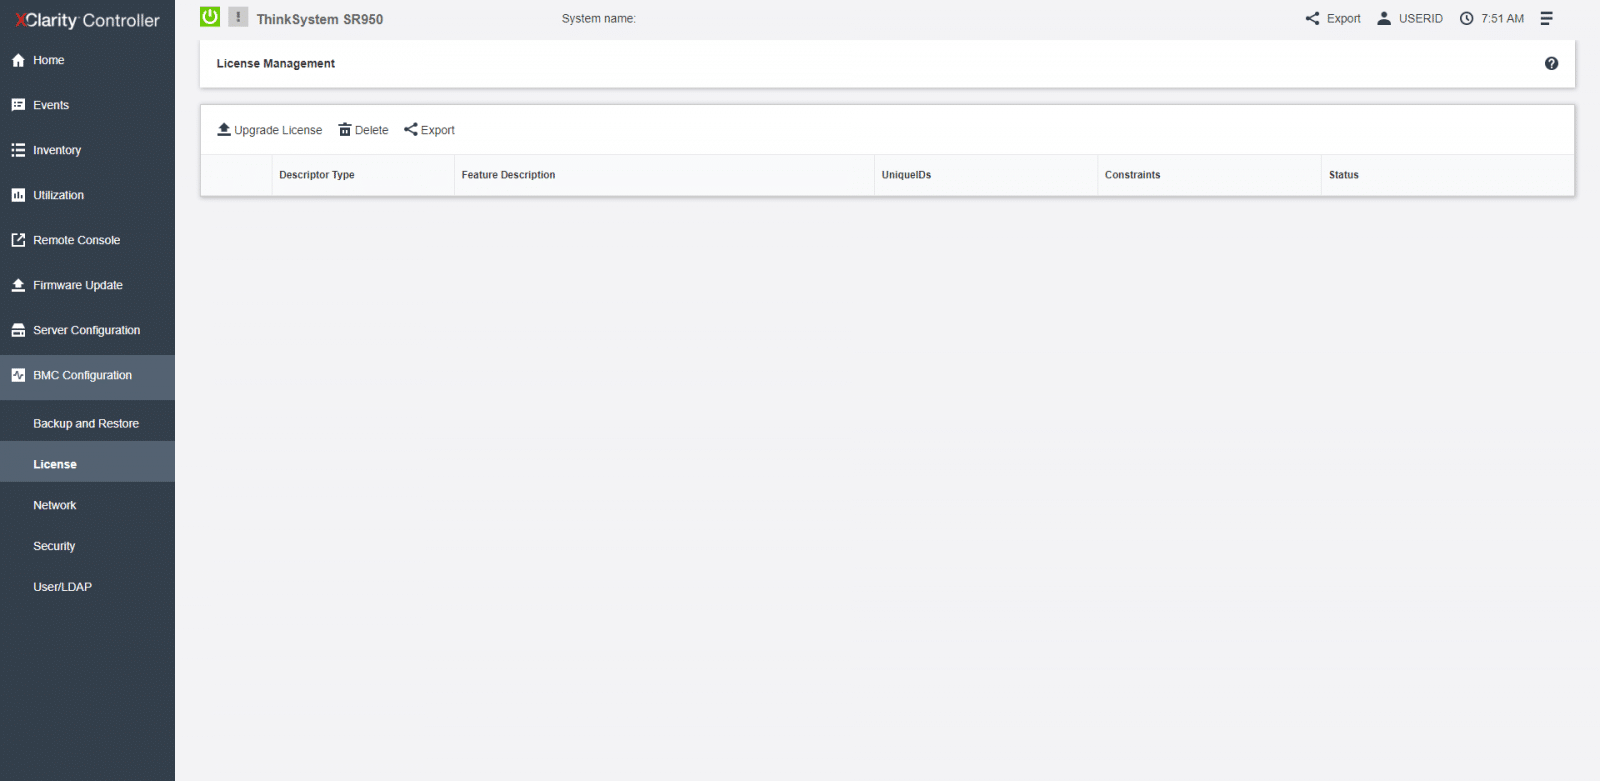Open Security submenu item
The height and width of the screenshot is (781, 1600).
(87, 546)
